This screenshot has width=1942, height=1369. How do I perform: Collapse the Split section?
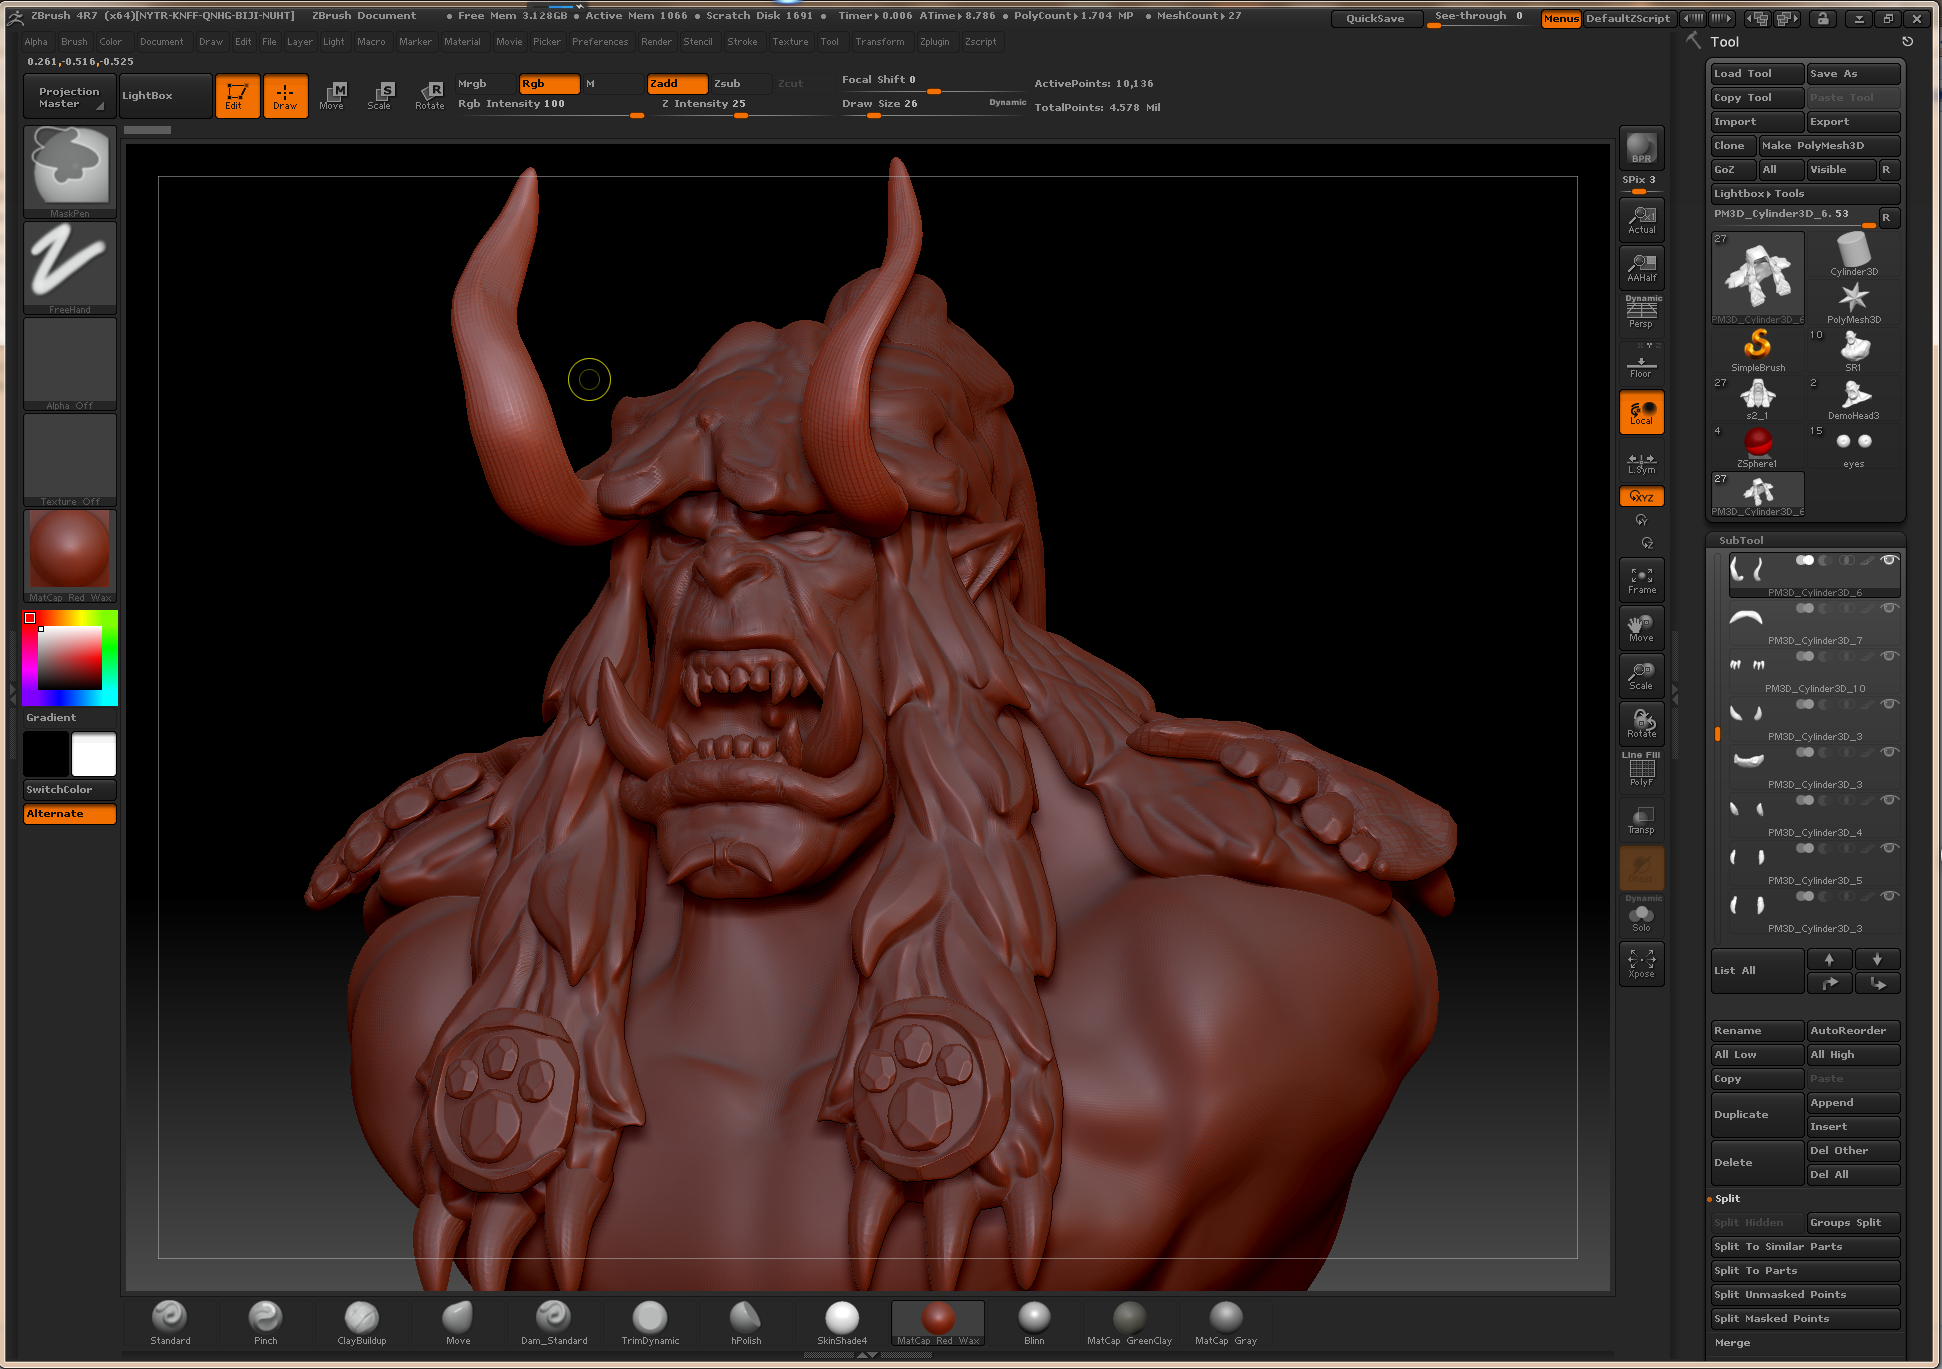coord(1727,1198)
